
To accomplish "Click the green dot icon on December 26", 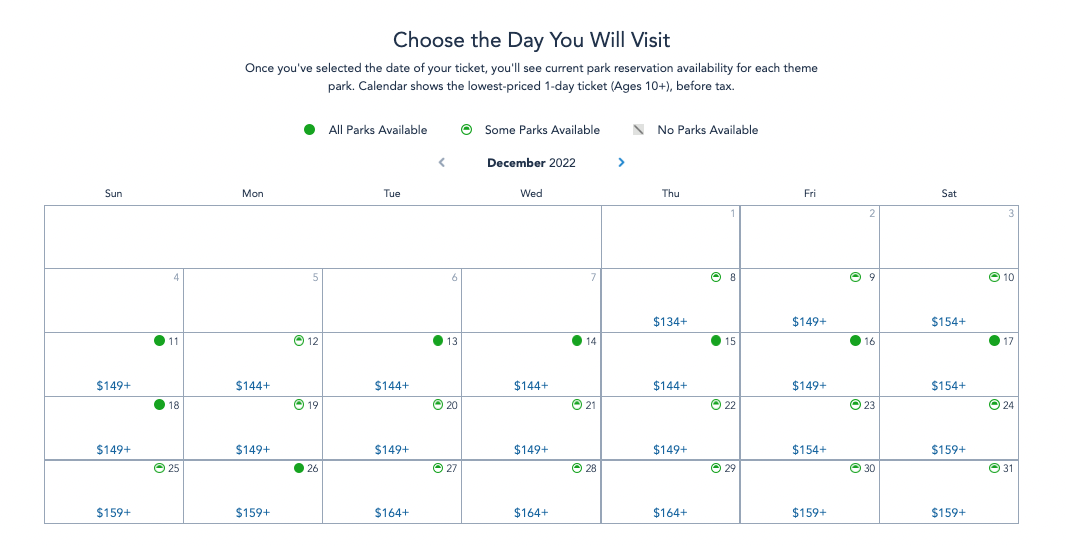I will tap(298, 468).
